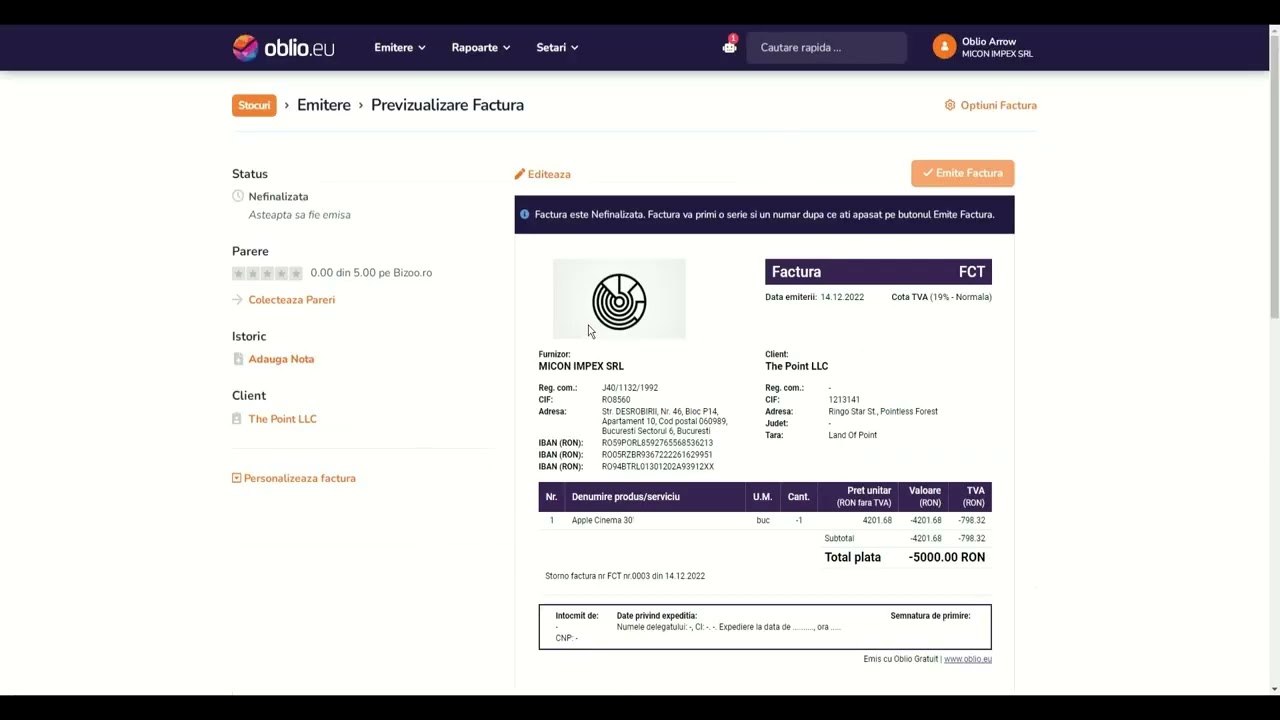
Task: Click the star rating under Parere
Action: point(267,273)
